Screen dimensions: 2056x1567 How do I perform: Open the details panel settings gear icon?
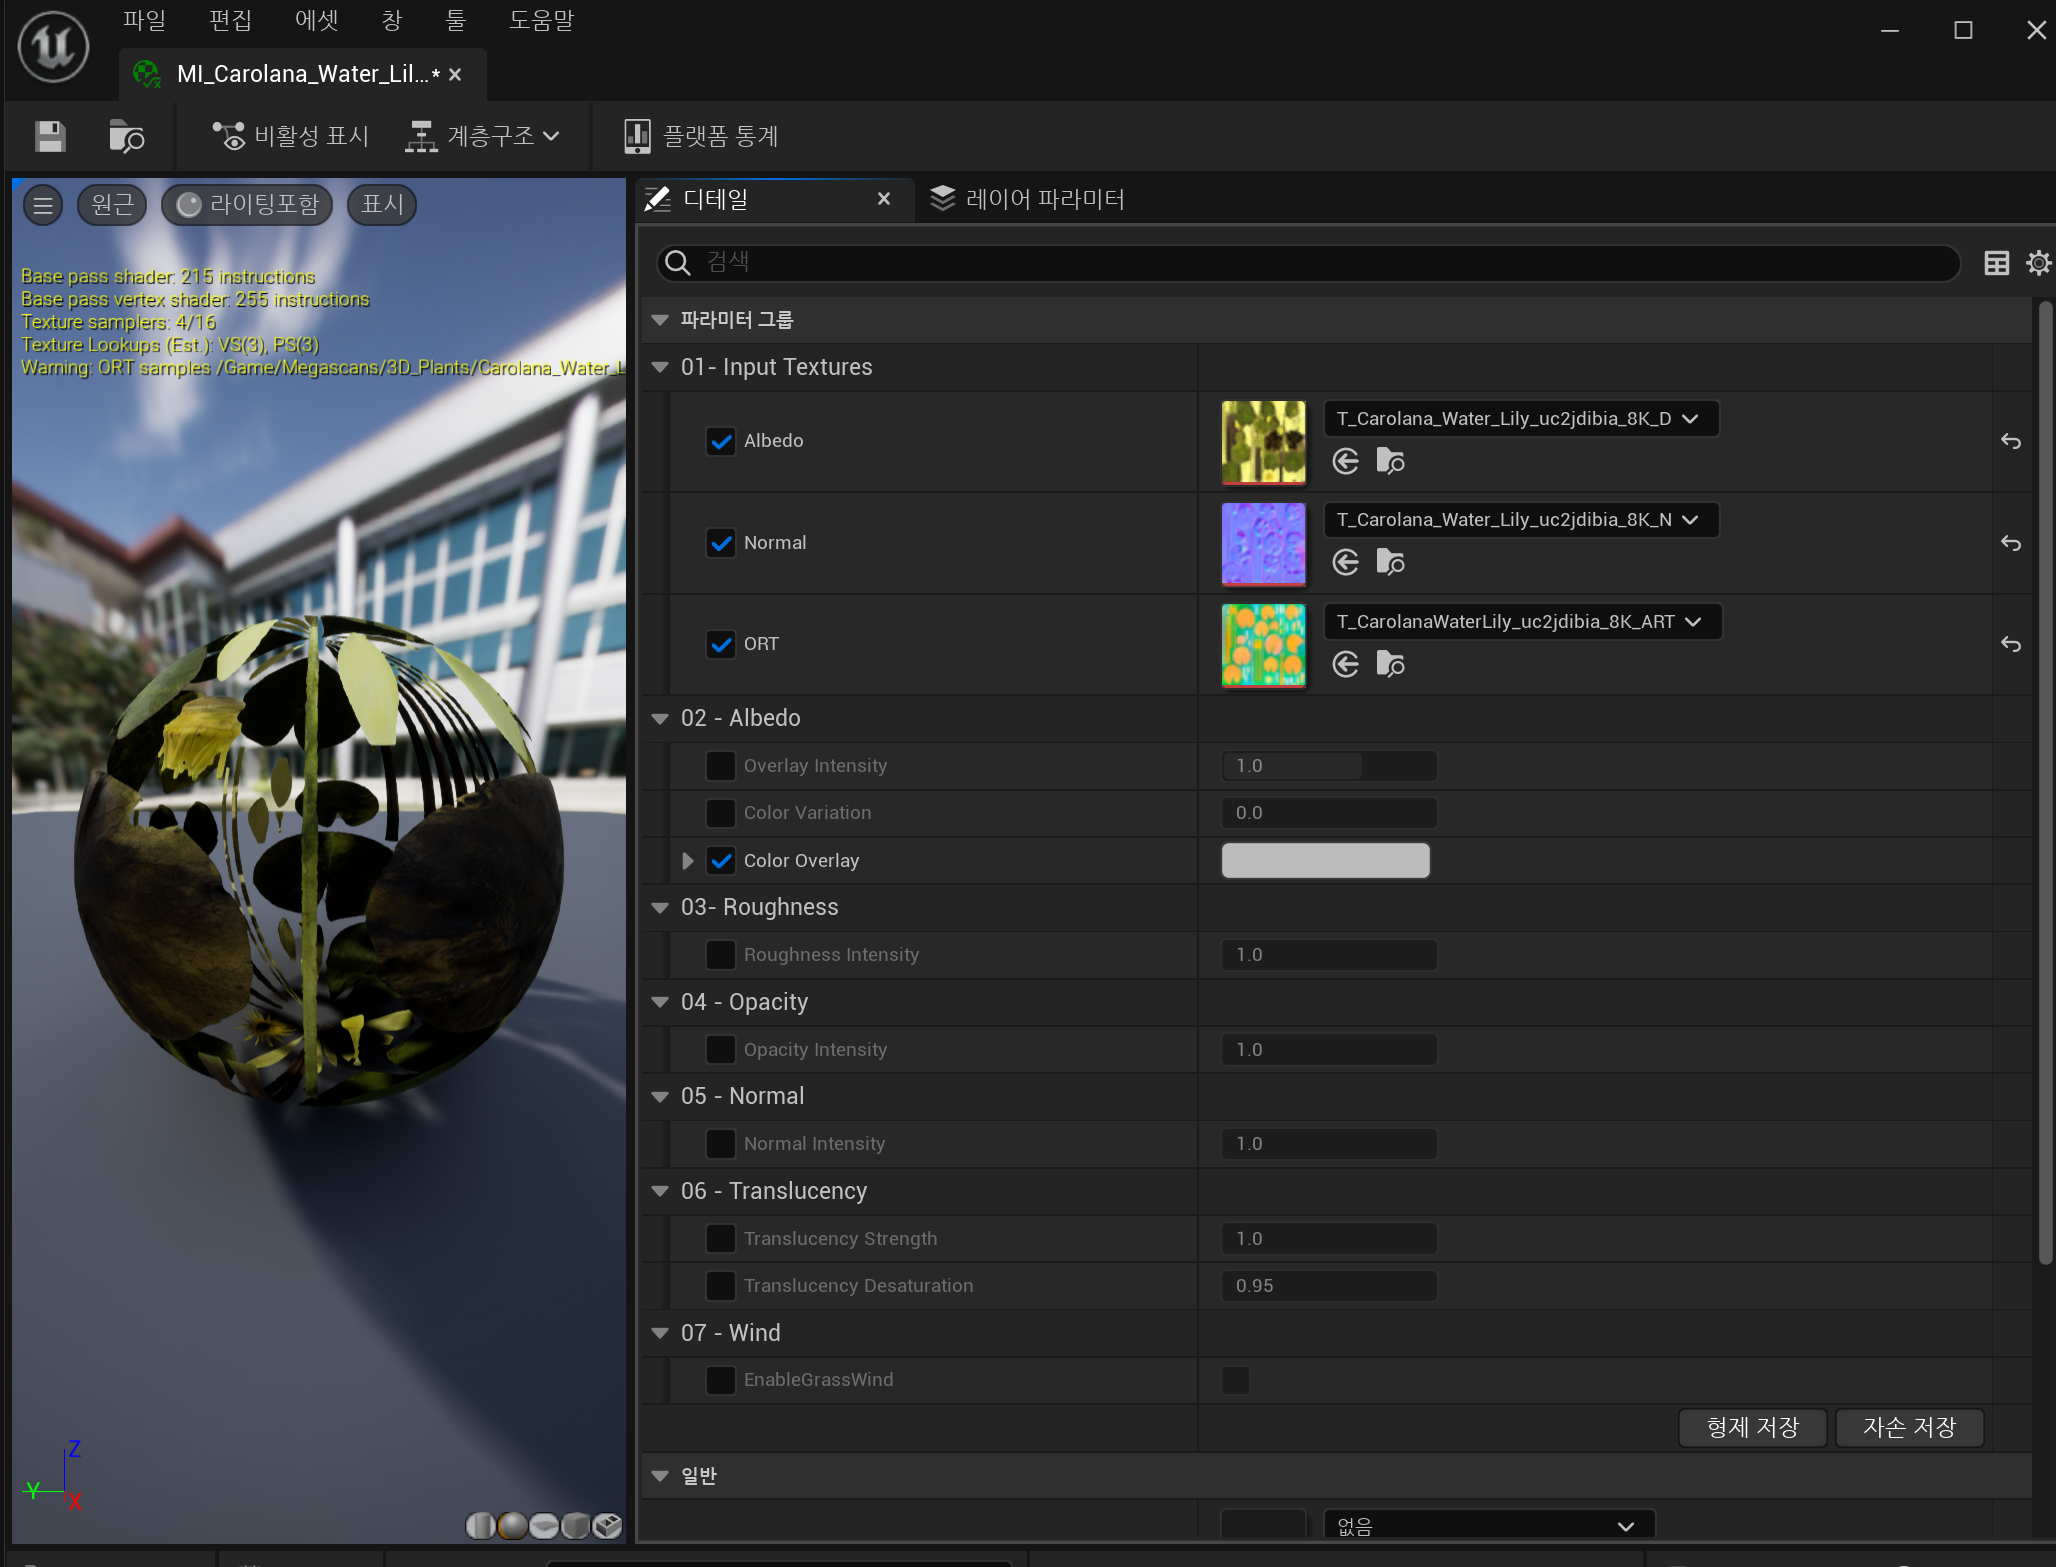coord(2038,263)
